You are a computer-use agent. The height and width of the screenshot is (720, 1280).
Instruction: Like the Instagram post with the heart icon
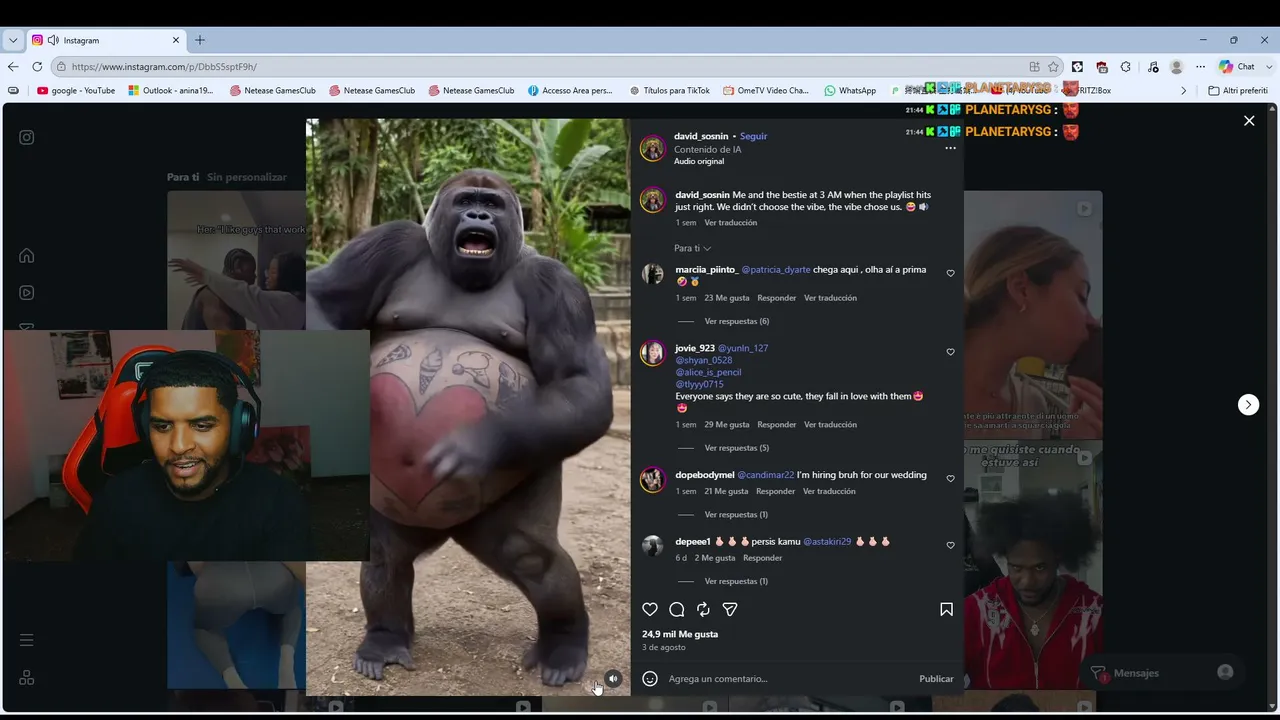click(650, 609)
